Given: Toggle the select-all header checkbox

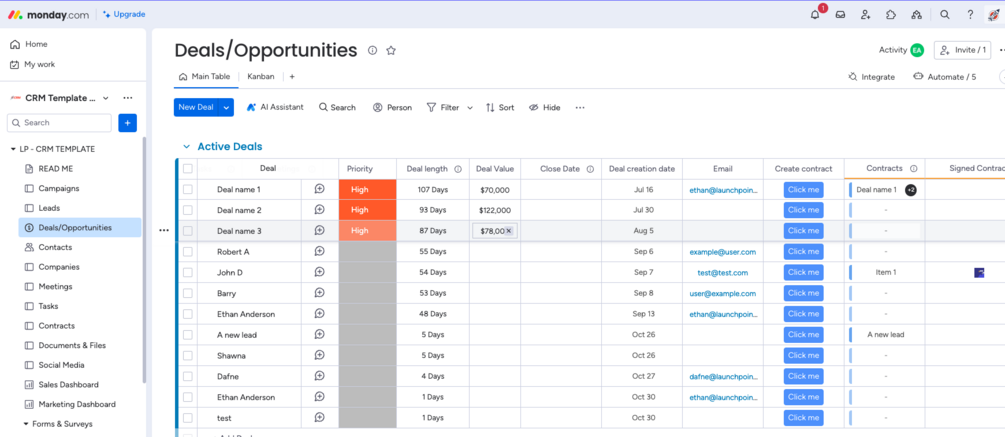Looking at the screenshot, I should pos(187,169).
